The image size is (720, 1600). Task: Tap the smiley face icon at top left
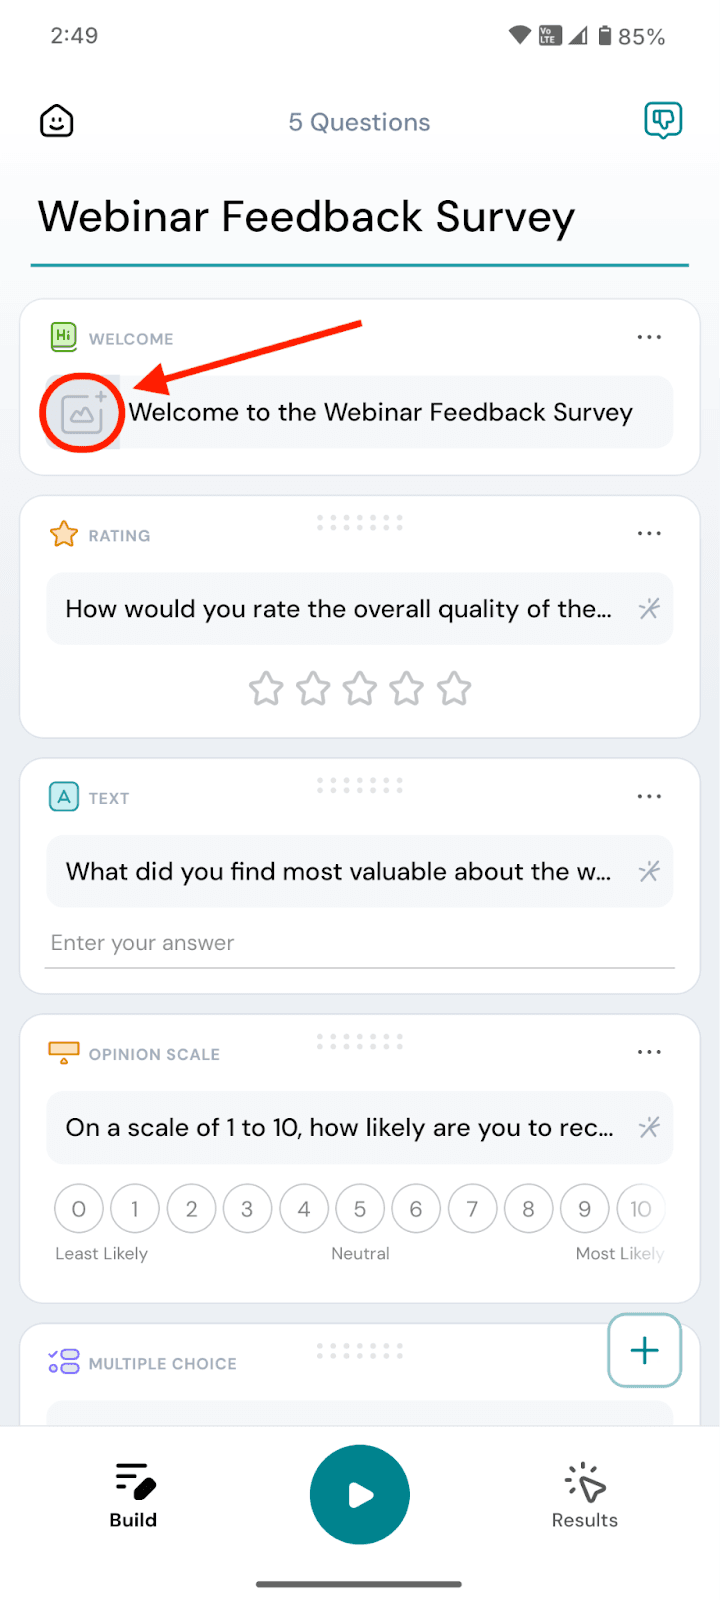57,122
